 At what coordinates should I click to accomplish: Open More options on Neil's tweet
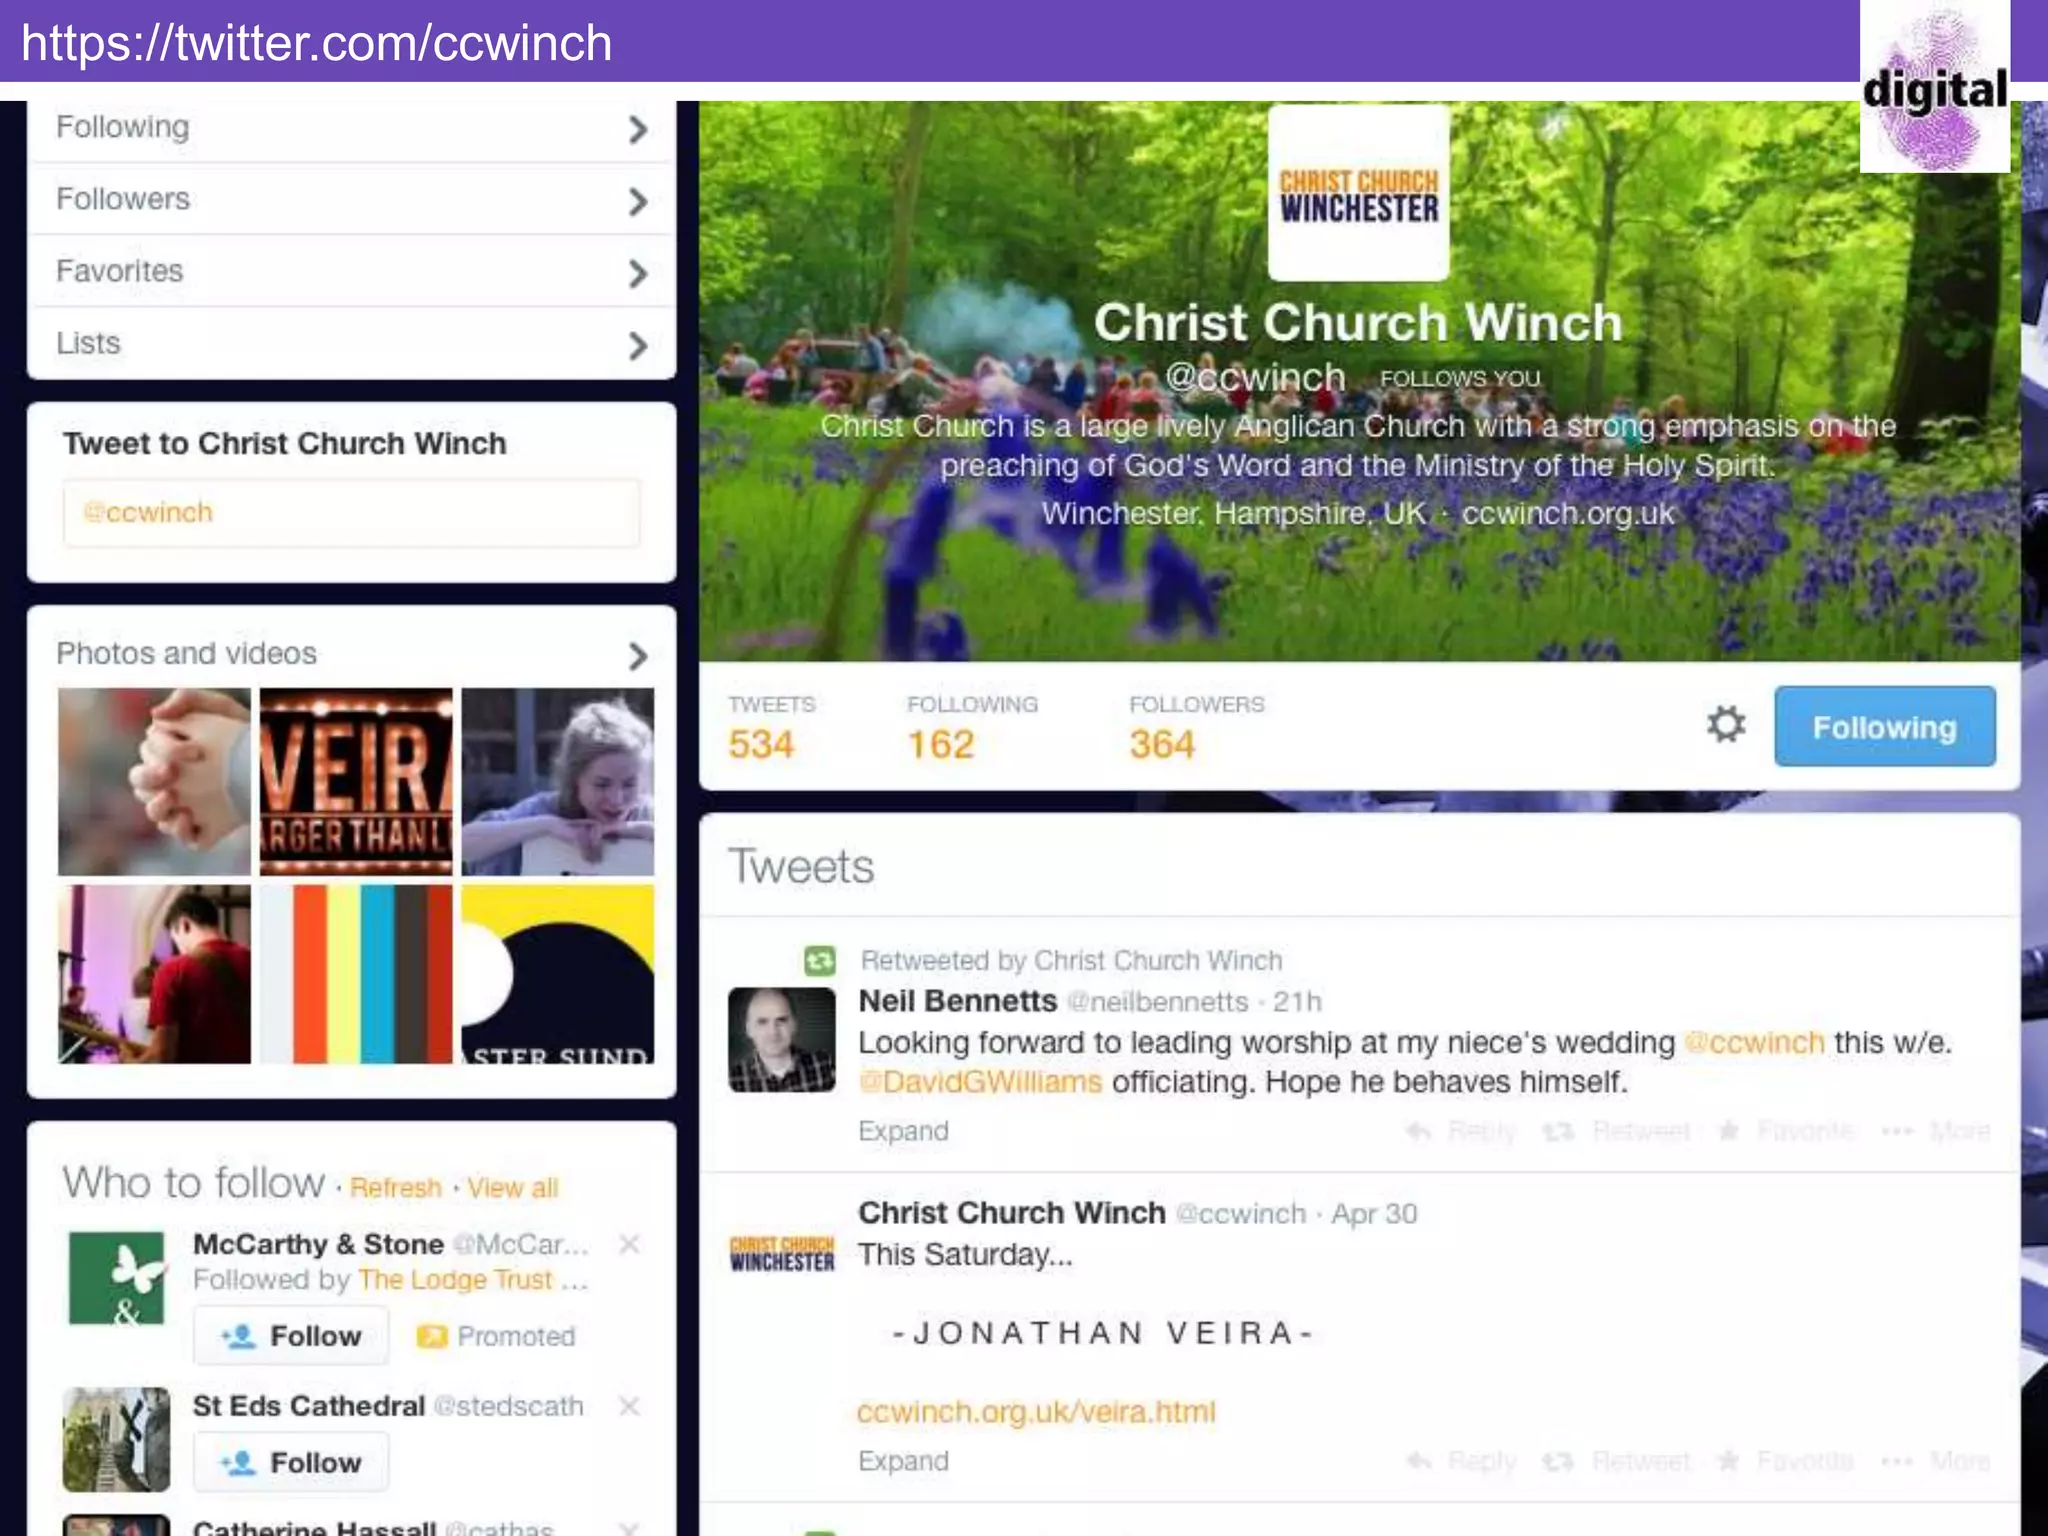pyautogui.click(x=1936, y=1131)
